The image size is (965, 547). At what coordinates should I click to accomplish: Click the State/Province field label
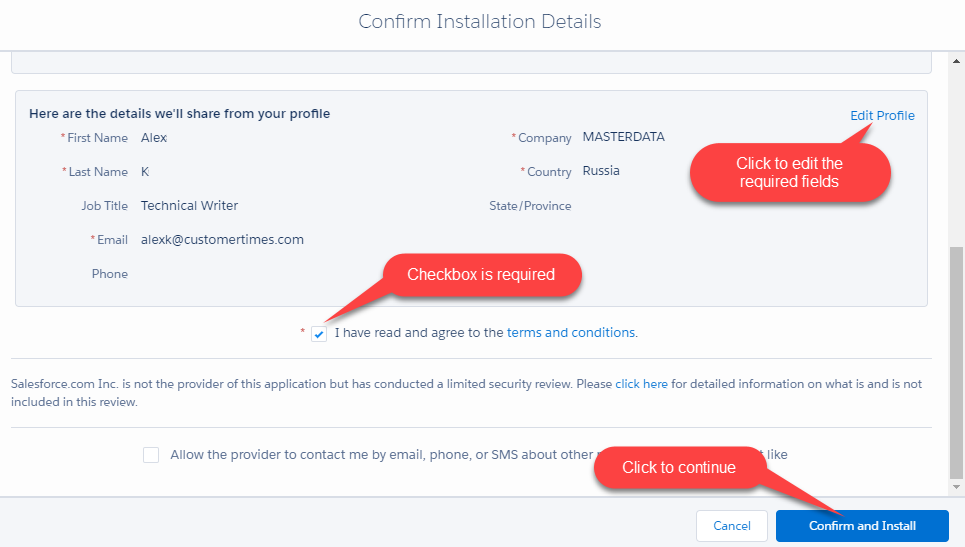pos(530,206)
